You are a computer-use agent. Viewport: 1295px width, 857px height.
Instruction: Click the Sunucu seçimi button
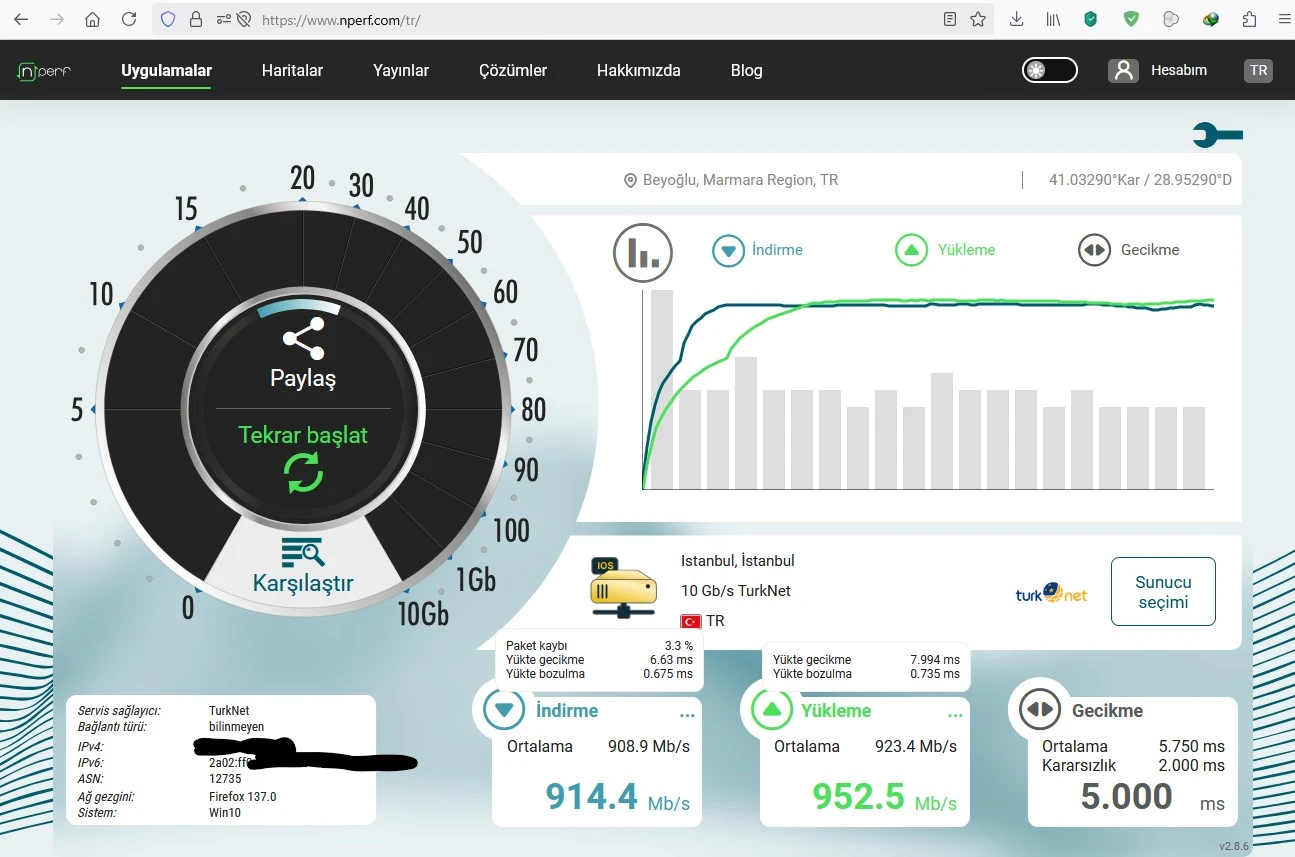[x=1163, y=592]
